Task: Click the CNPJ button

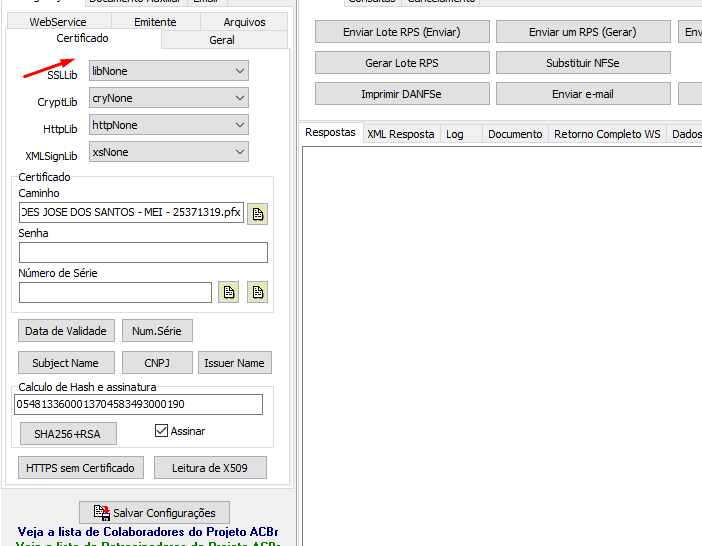Action: 157,363
